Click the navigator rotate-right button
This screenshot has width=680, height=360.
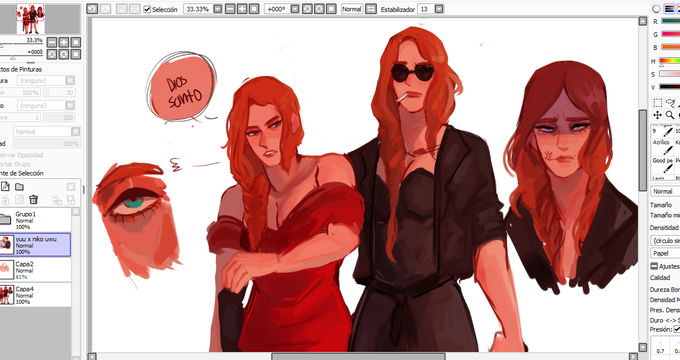(64, 54)
